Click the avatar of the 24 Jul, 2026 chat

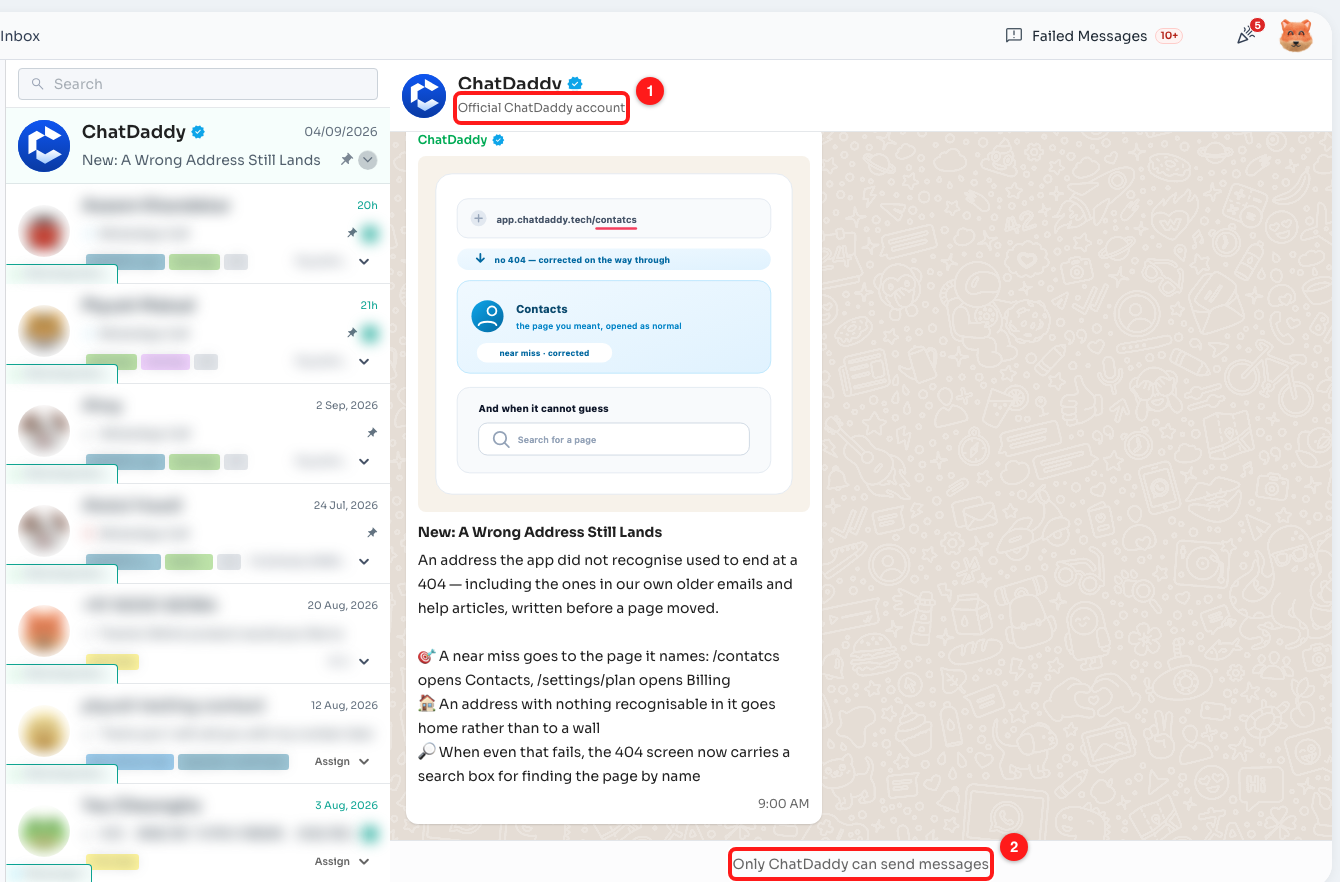point(44,532)
